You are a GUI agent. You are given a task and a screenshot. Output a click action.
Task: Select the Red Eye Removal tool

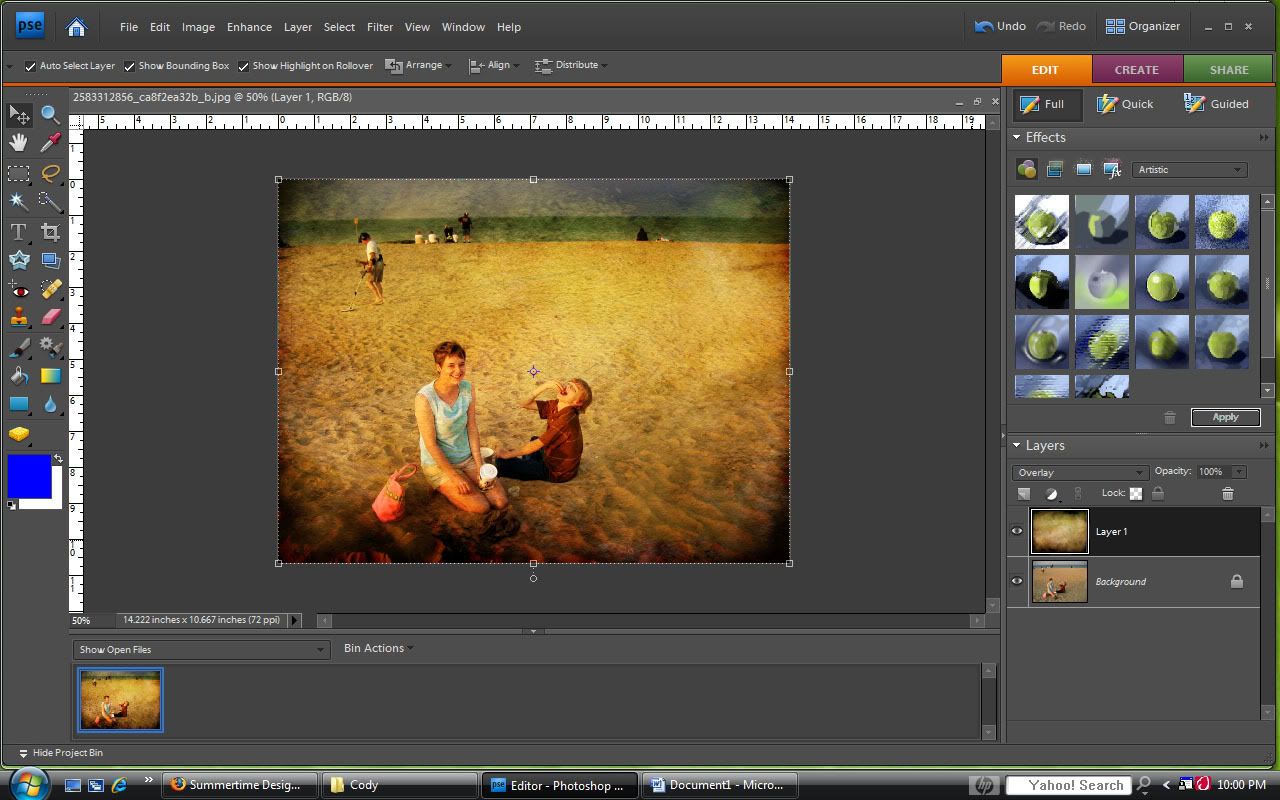pos(19,289)
